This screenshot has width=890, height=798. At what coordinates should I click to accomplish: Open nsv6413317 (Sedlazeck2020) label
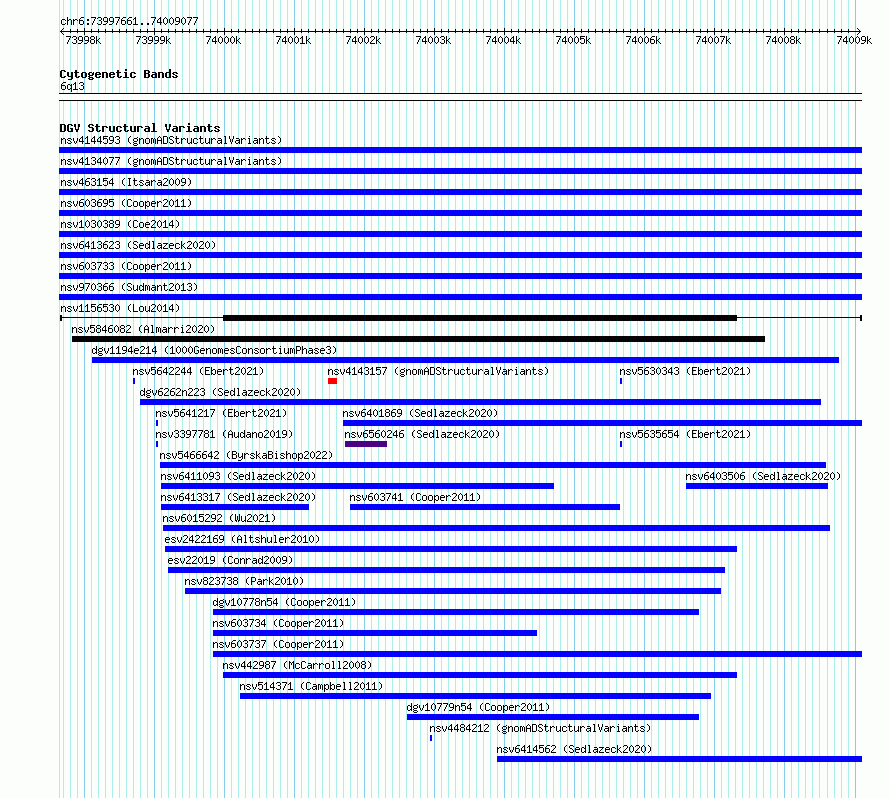click(x=238, y=497)
